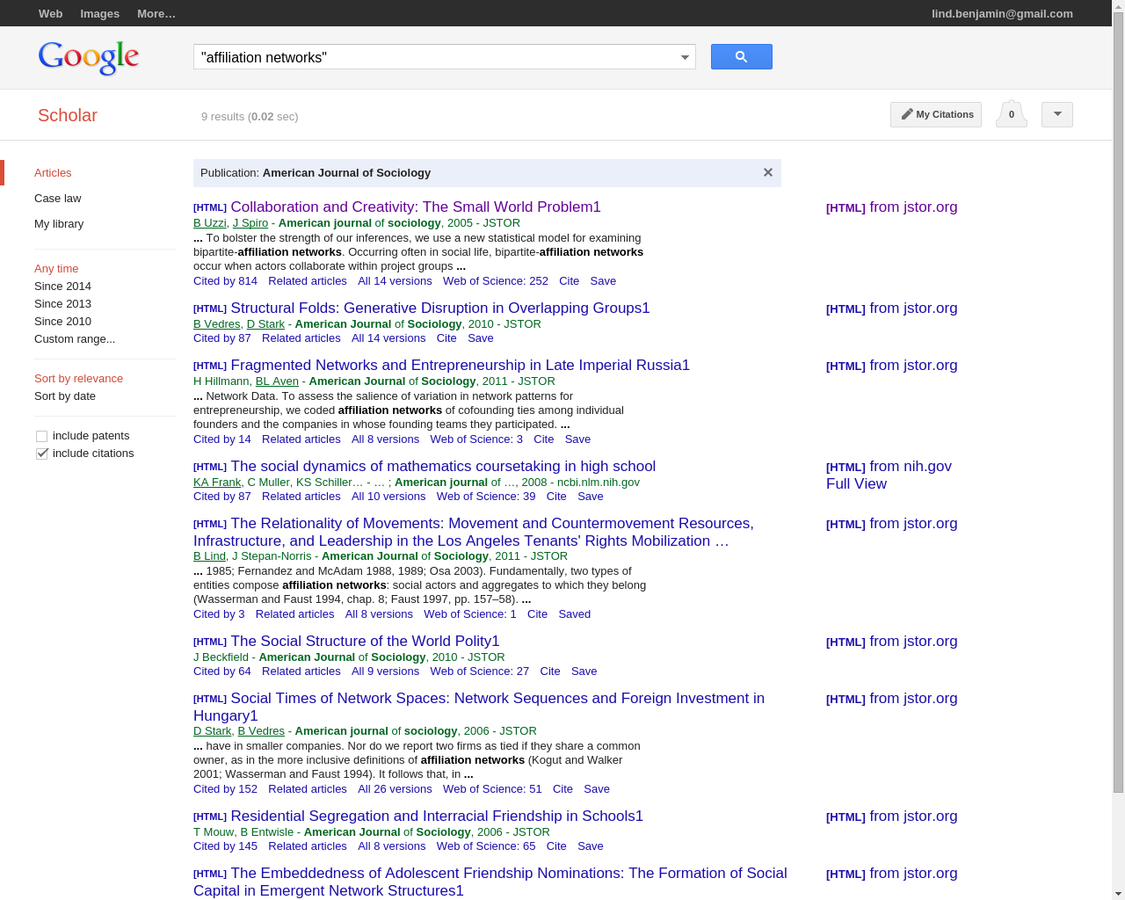Open All 26 versions
The image size is (1125, 900).
pyautogui.click(x=395, y=789)
